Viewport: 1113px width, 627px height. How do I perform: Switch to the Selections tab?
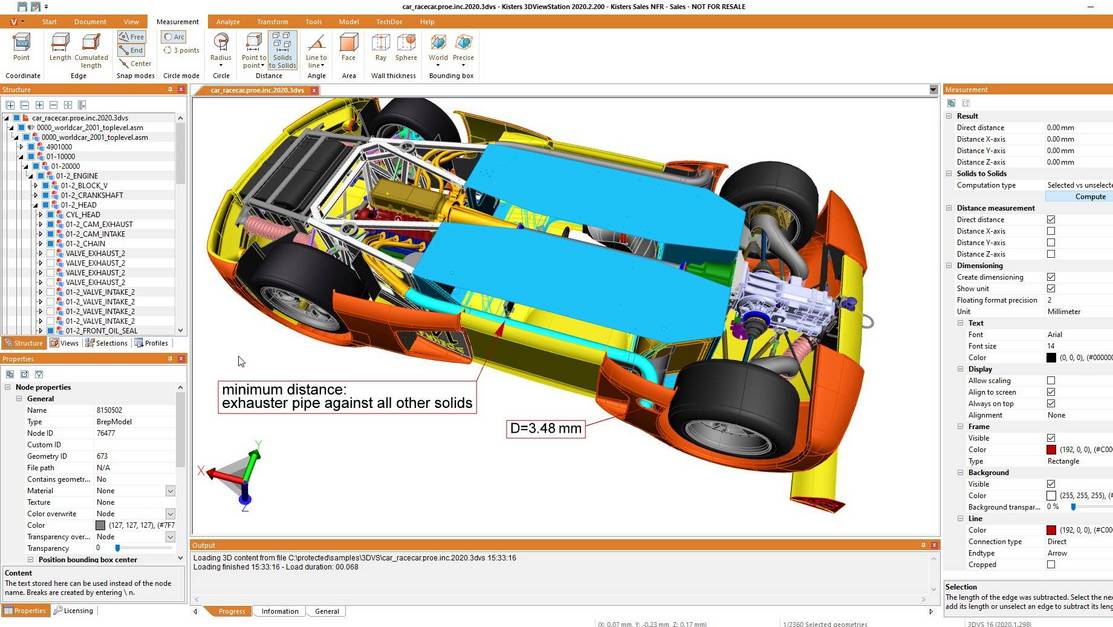(x=106, y=343)
